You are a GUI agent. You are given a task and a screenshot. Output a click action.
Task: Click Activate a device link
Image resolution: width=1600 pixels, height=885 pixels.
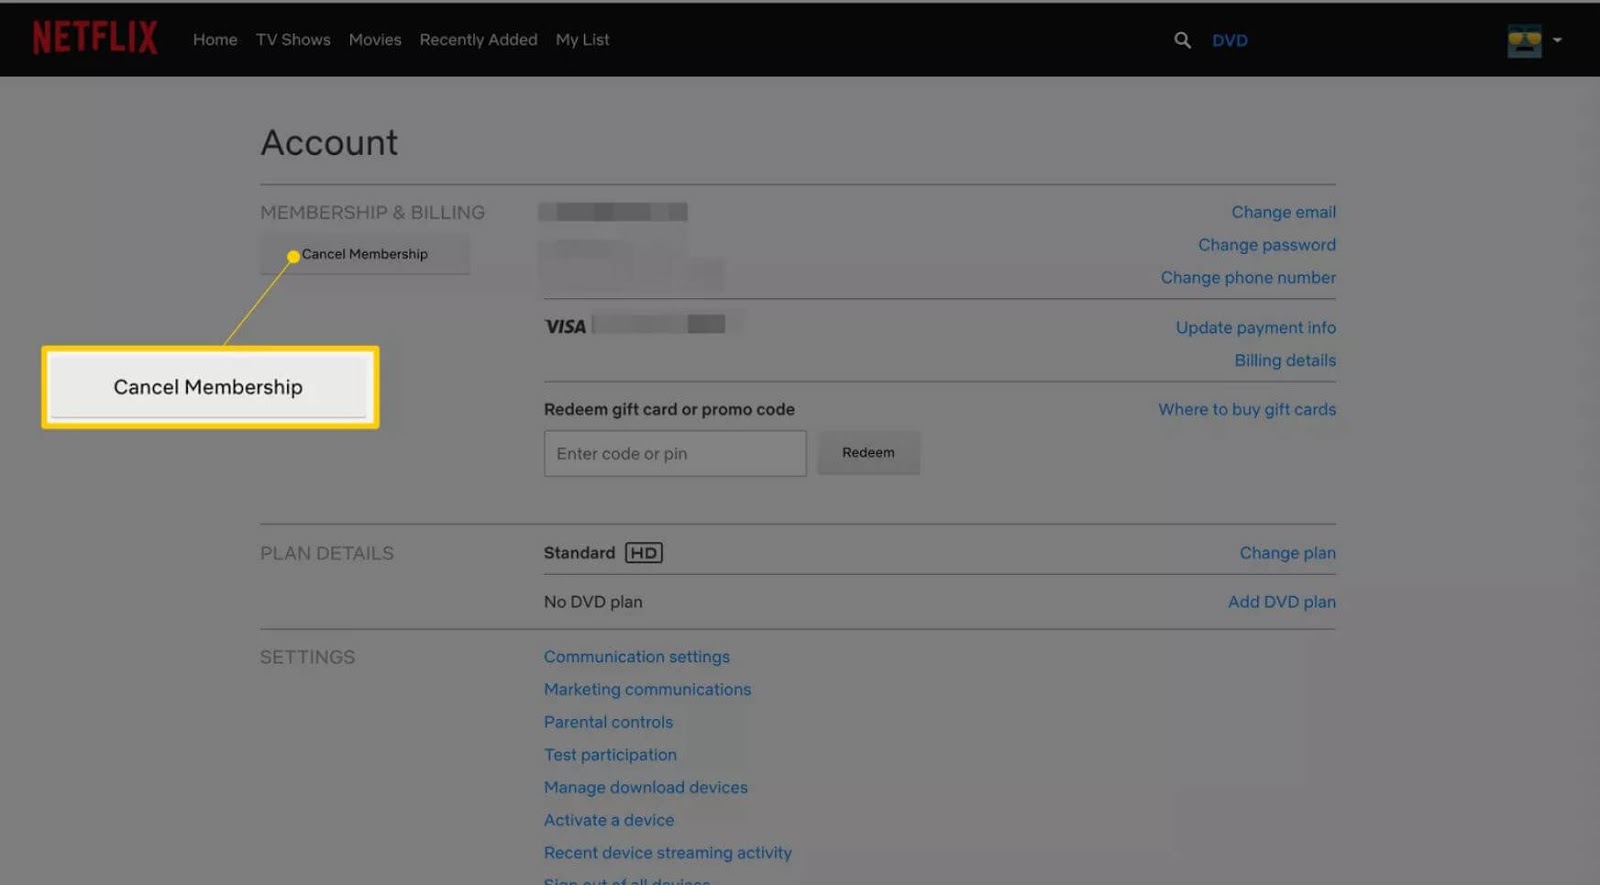point(609,820)
